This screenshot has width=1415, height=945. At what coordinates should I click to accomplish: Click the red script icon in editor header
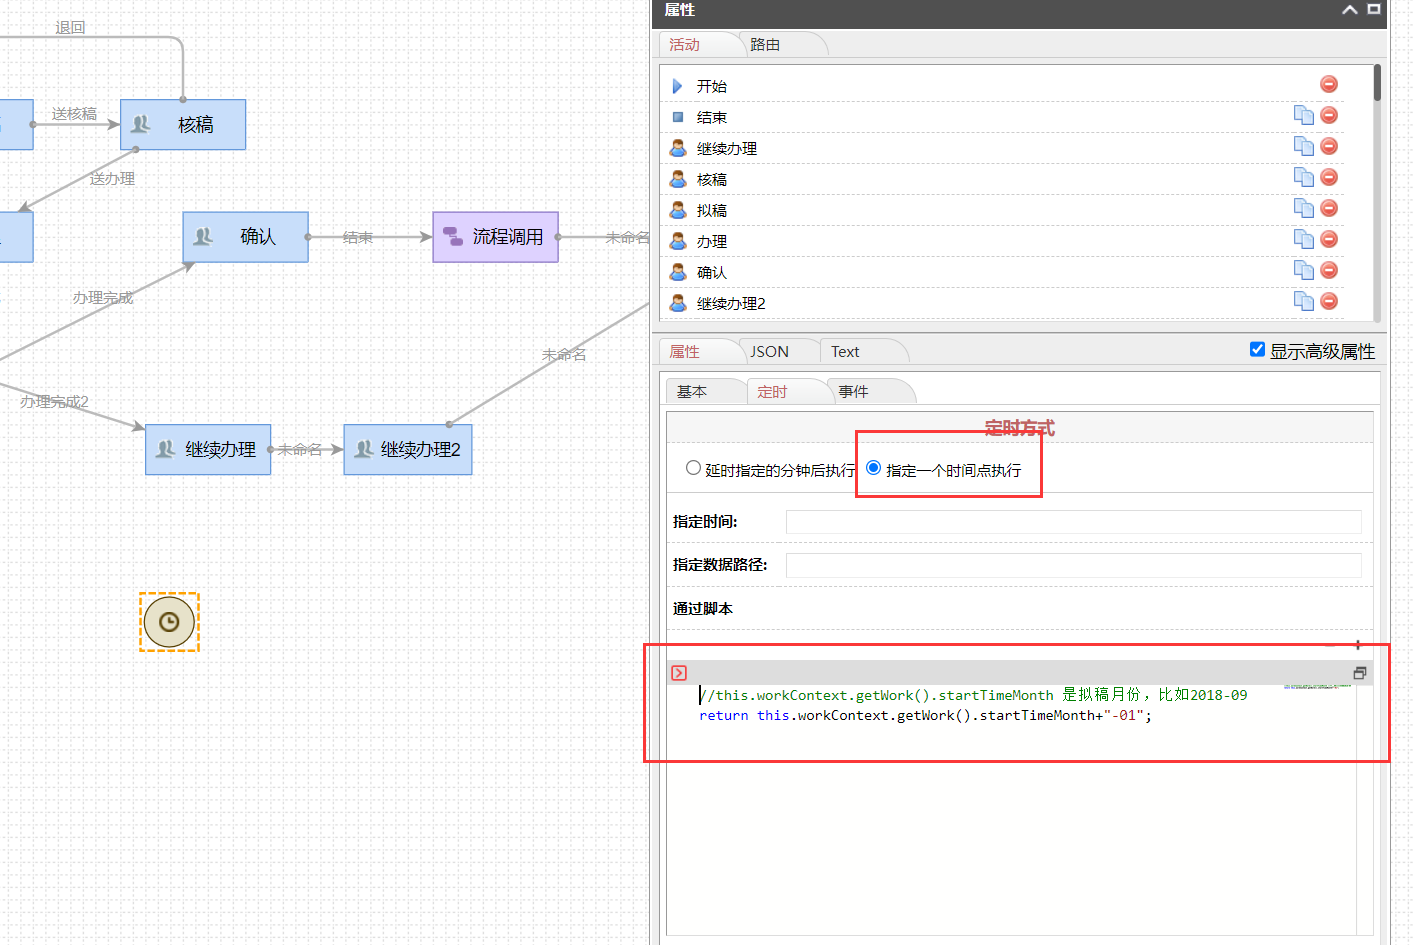pos(679,673)
